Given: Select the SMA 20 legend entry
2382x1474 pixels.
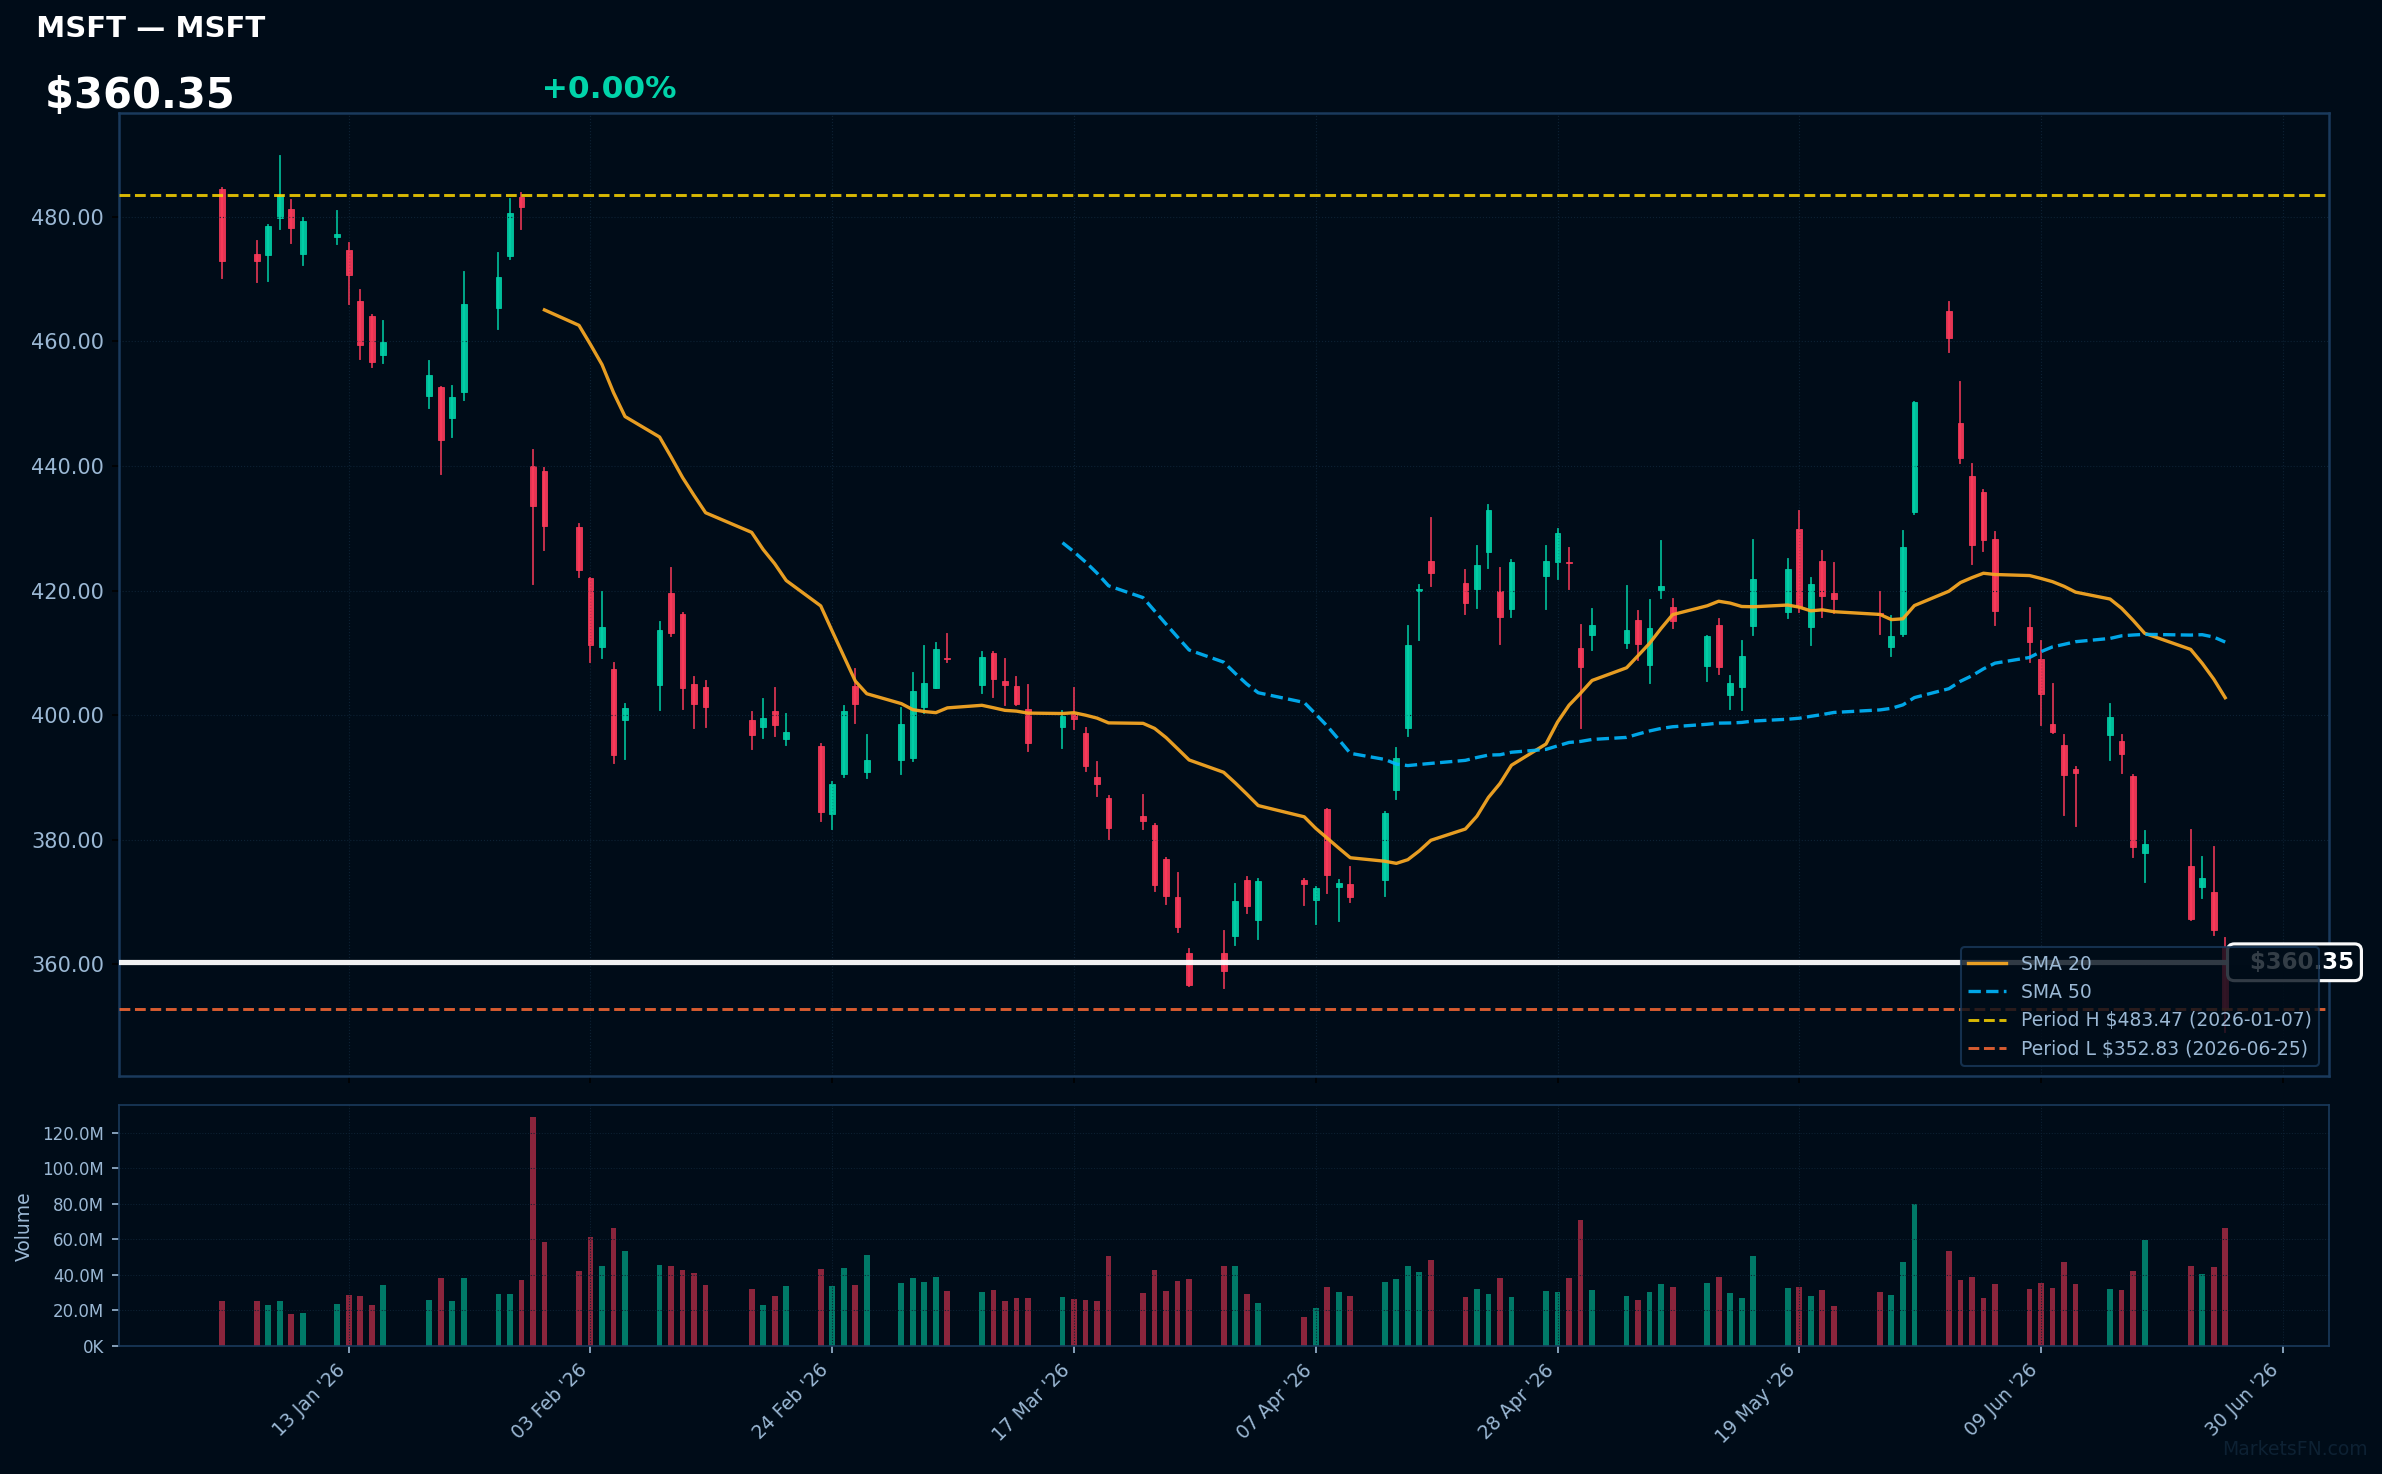Looking at the screenshot, I should (2030, 963).
